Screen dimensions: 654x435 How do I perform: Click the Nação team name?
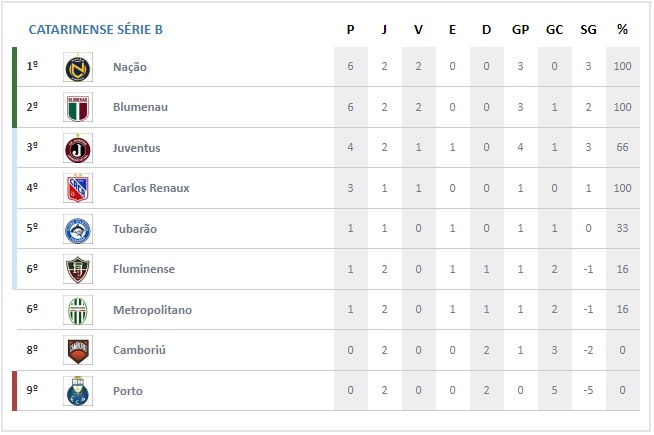coord(130,67)
